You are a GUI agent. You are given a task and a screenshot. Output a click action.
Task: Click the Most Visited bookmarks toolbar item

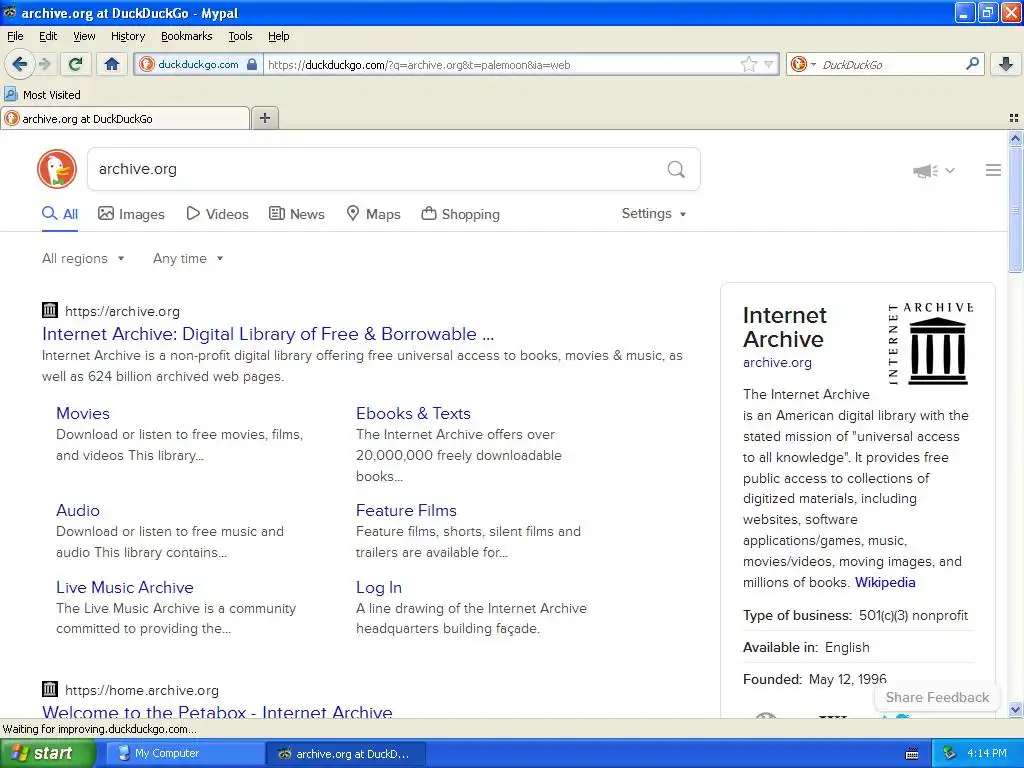[42, 94]
